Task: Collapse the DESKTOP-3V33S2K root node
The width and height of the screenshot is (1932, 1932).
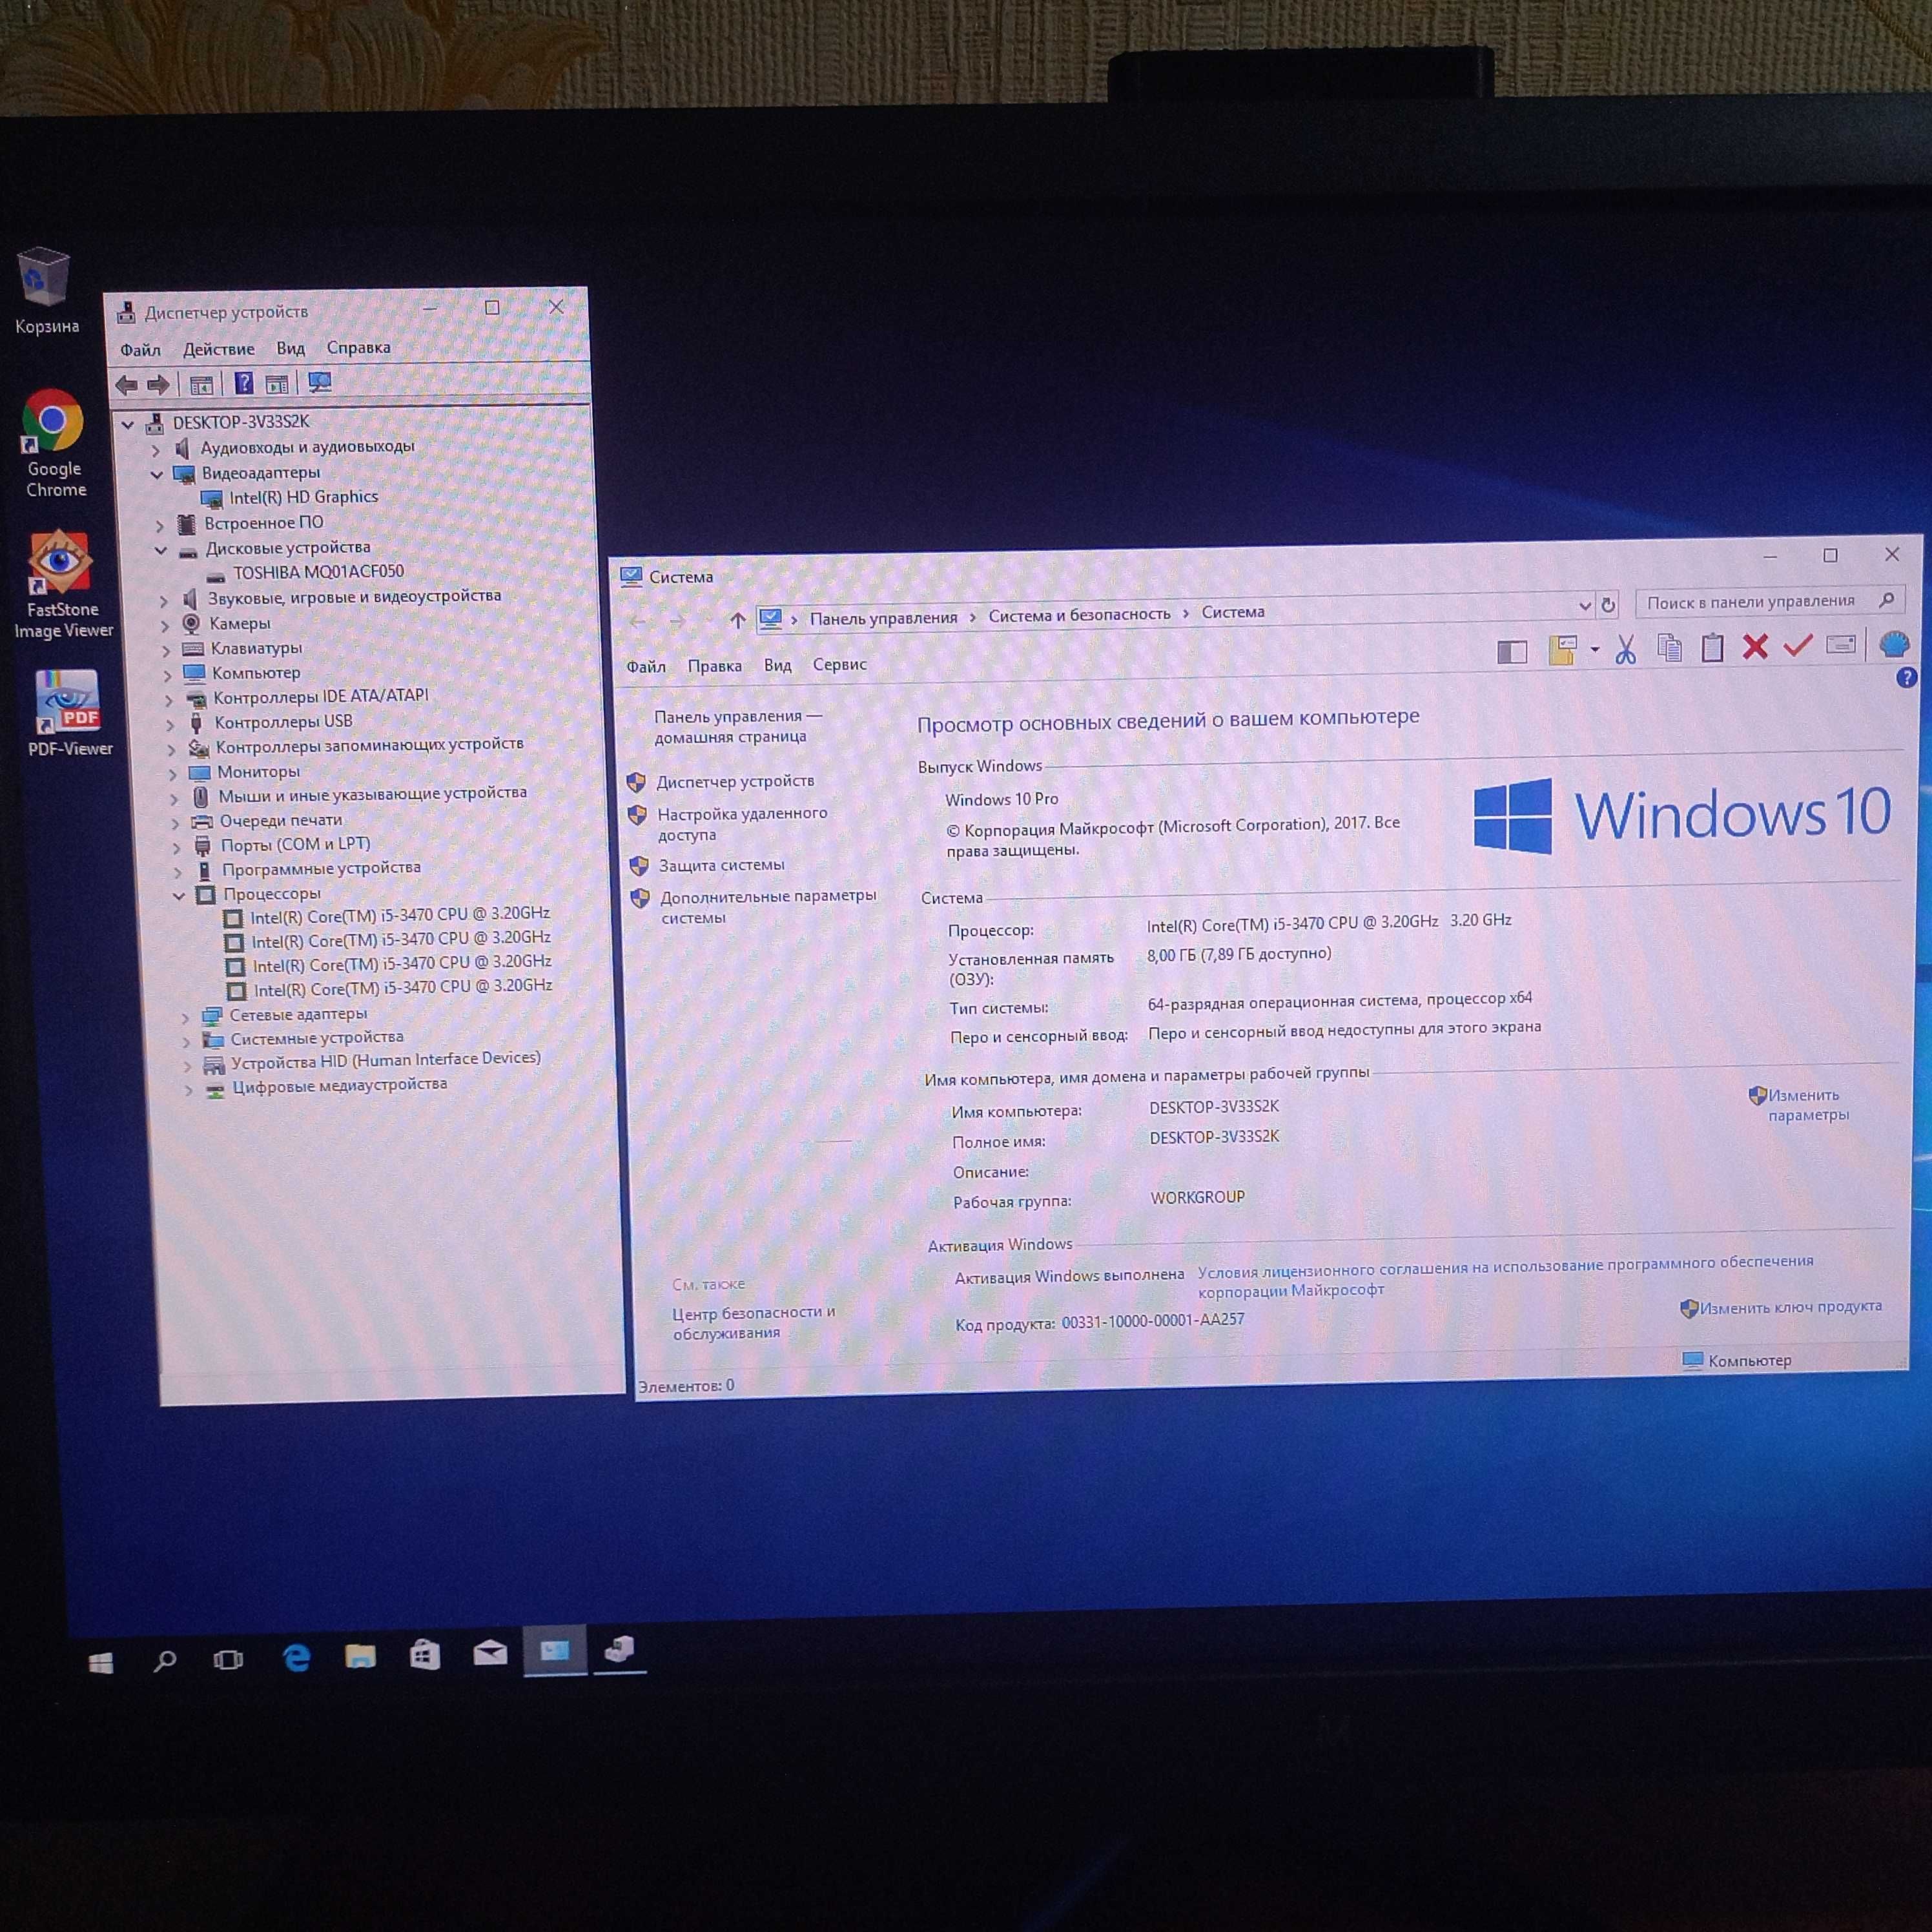Action: coord(128,425)
